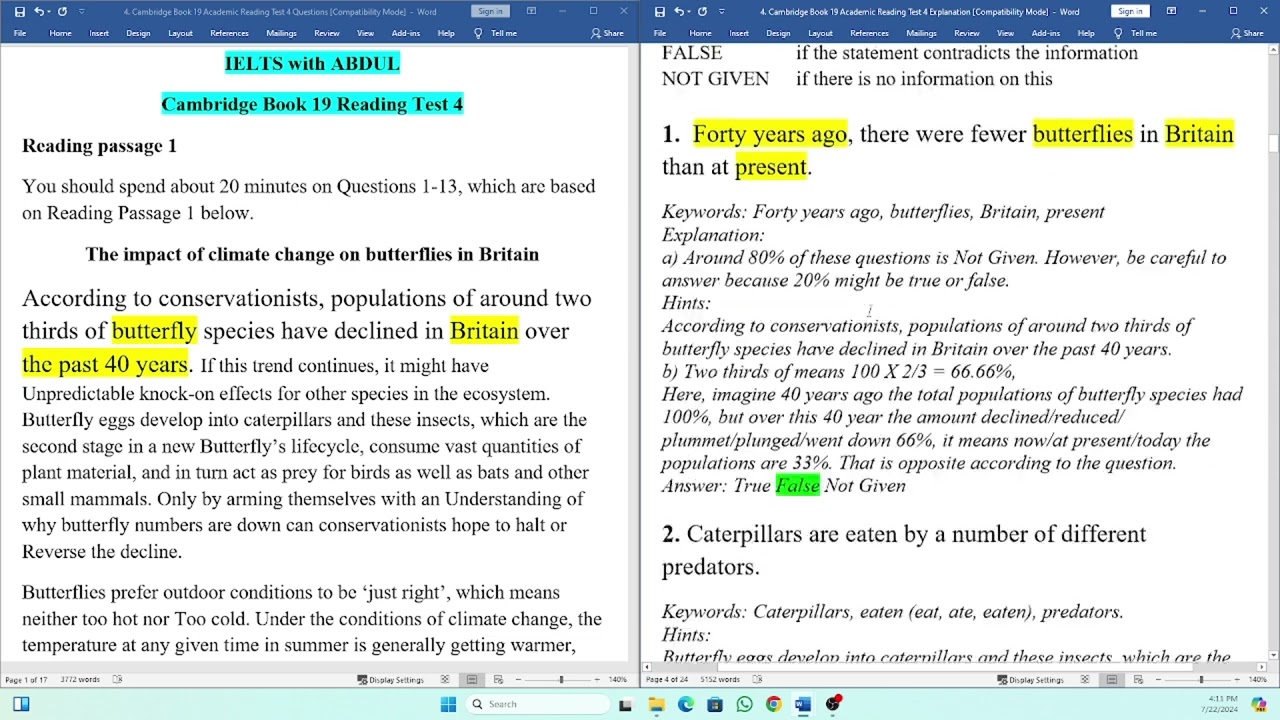Viewport: 1280px width, 720px height.
Task: Open Google Chrome from taskbar
Action: coord(773,704)
